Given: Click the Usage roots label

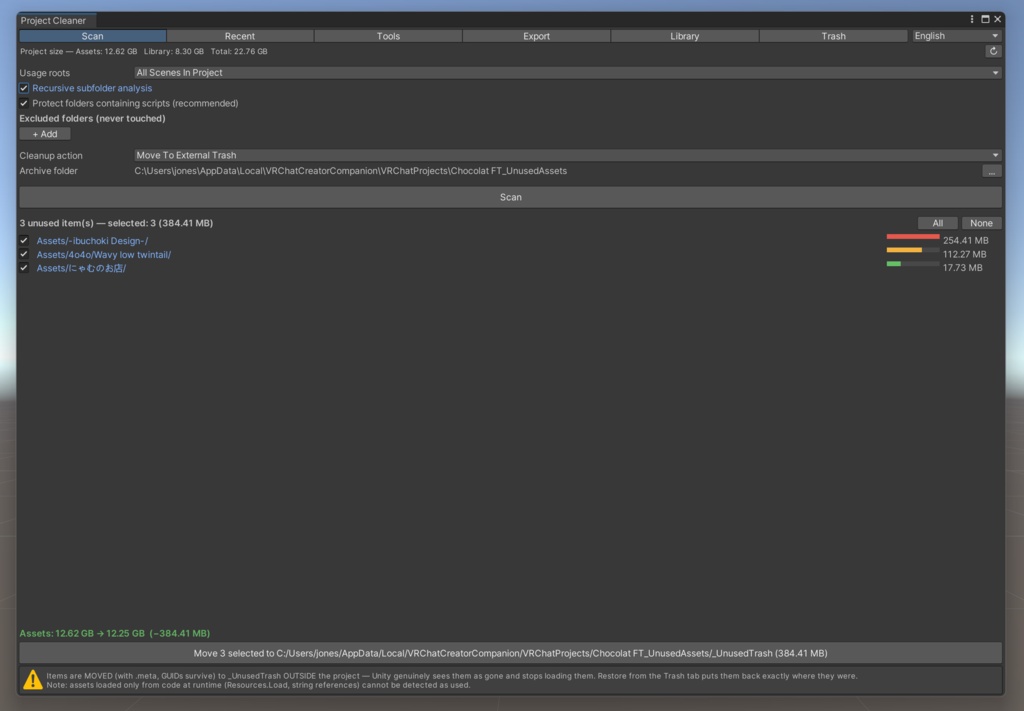Looking at the screenshot, I should tap(44, 73).
